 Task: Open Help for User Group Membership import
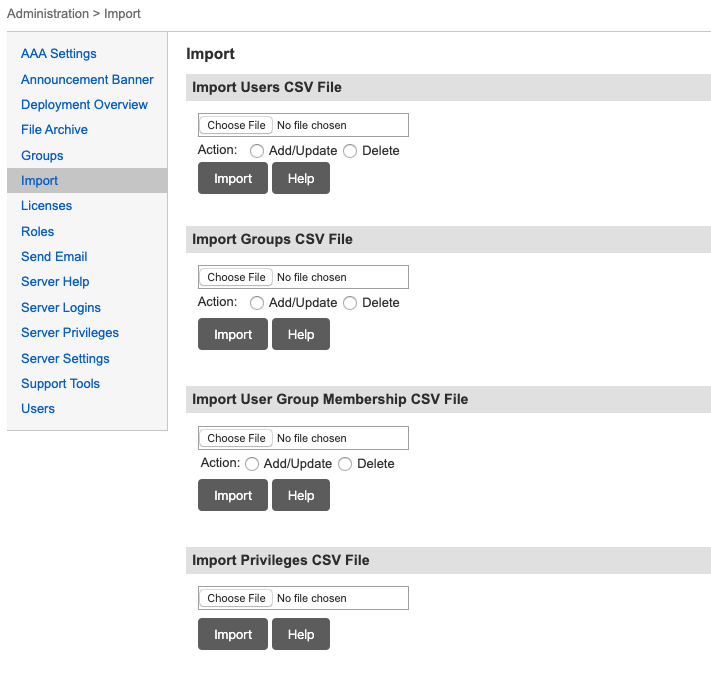tap(301, 495)
